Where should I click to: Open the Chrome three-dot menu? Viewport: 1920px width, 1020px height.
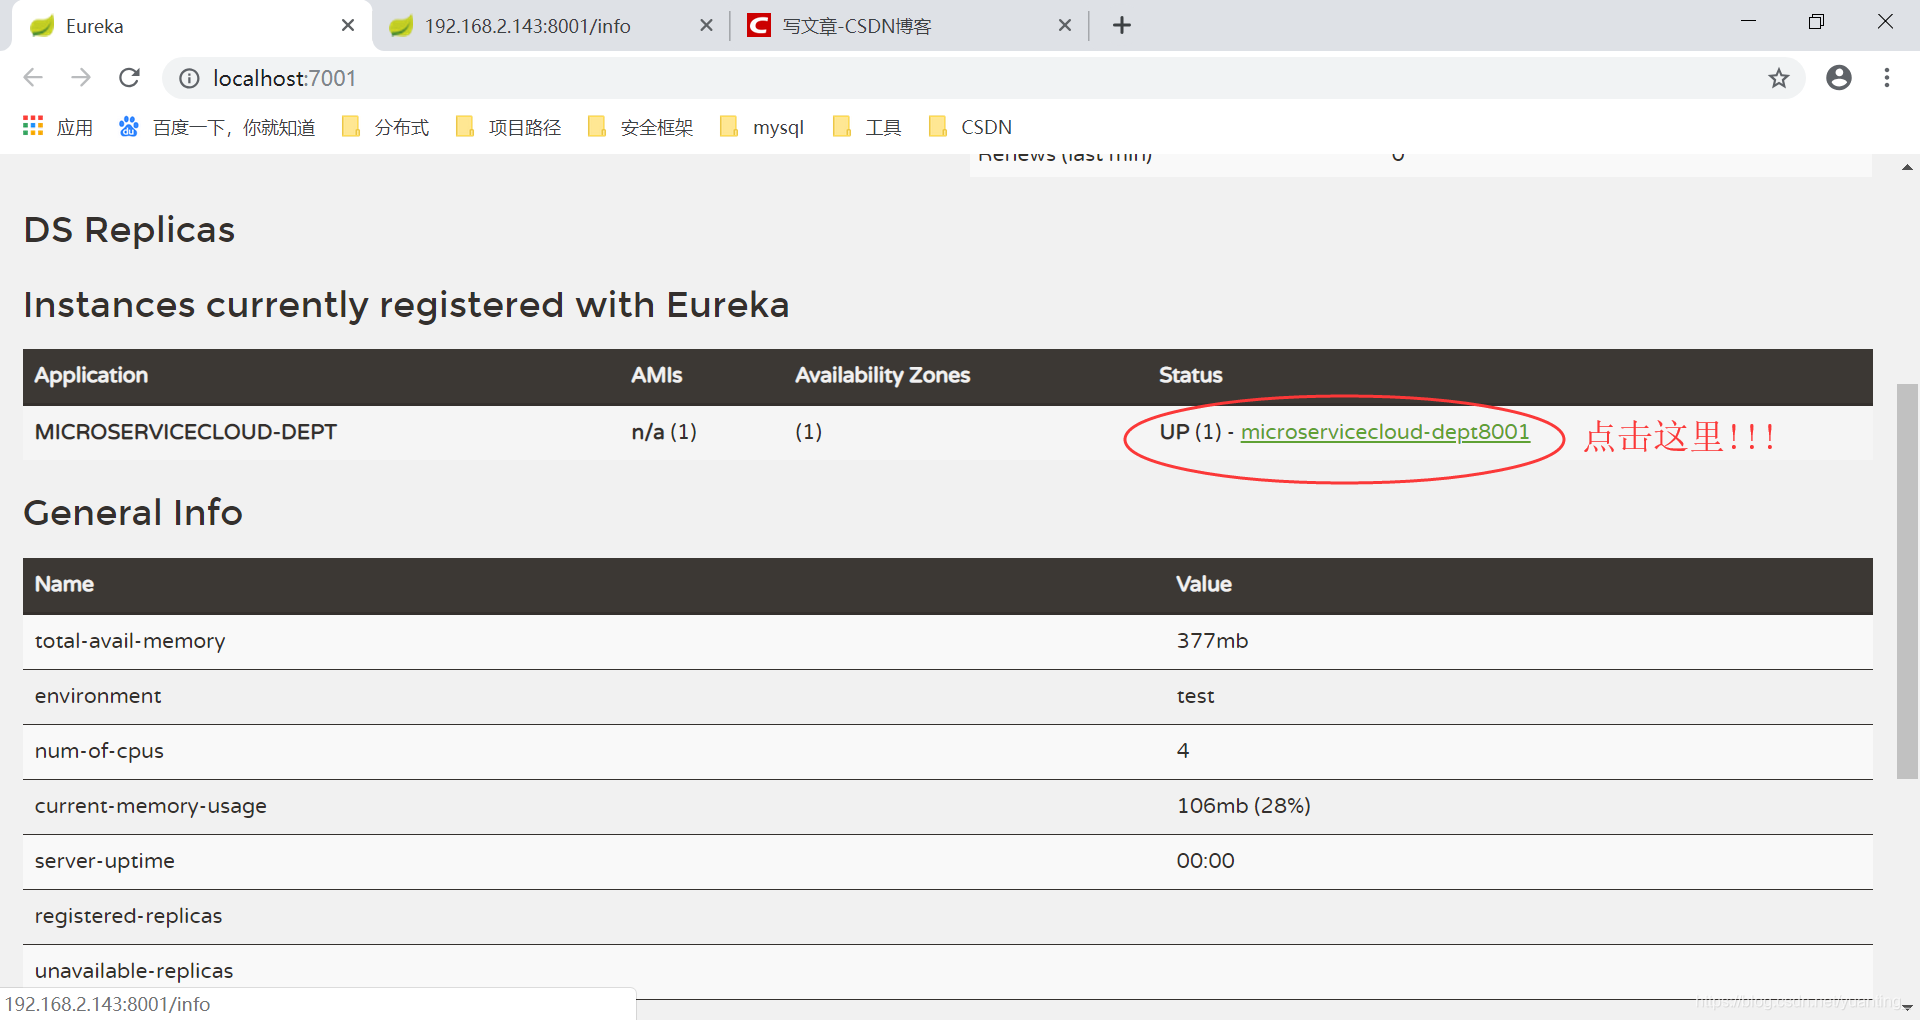click(x=1887, y=78)
